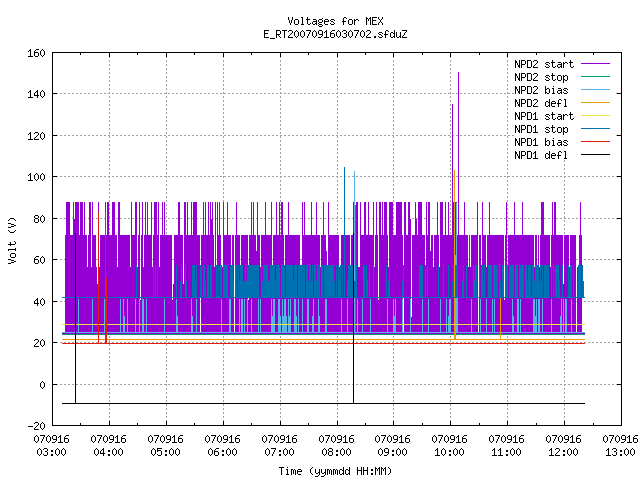The height and width of the screenshot is (480, 640).
Task: Click the x-axis tick label 13:00
Action: (x=620, y=452)
